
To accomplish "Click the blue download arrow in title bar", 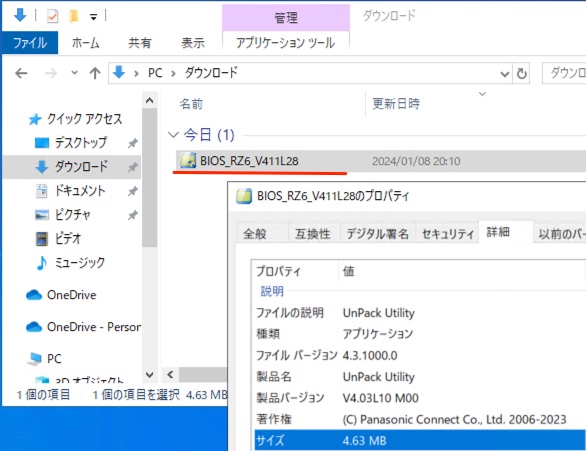I will tap(20, 15).
